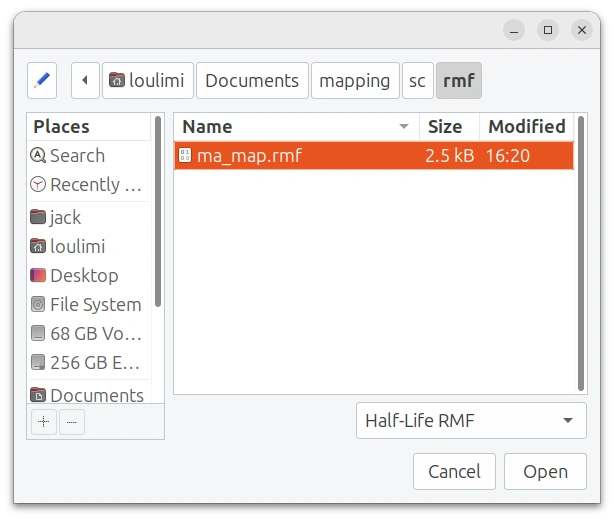Screen dimensions: 614x520
Task: Sort files by the Modified column
Action: pyautogui.click(x=527, y=126)
